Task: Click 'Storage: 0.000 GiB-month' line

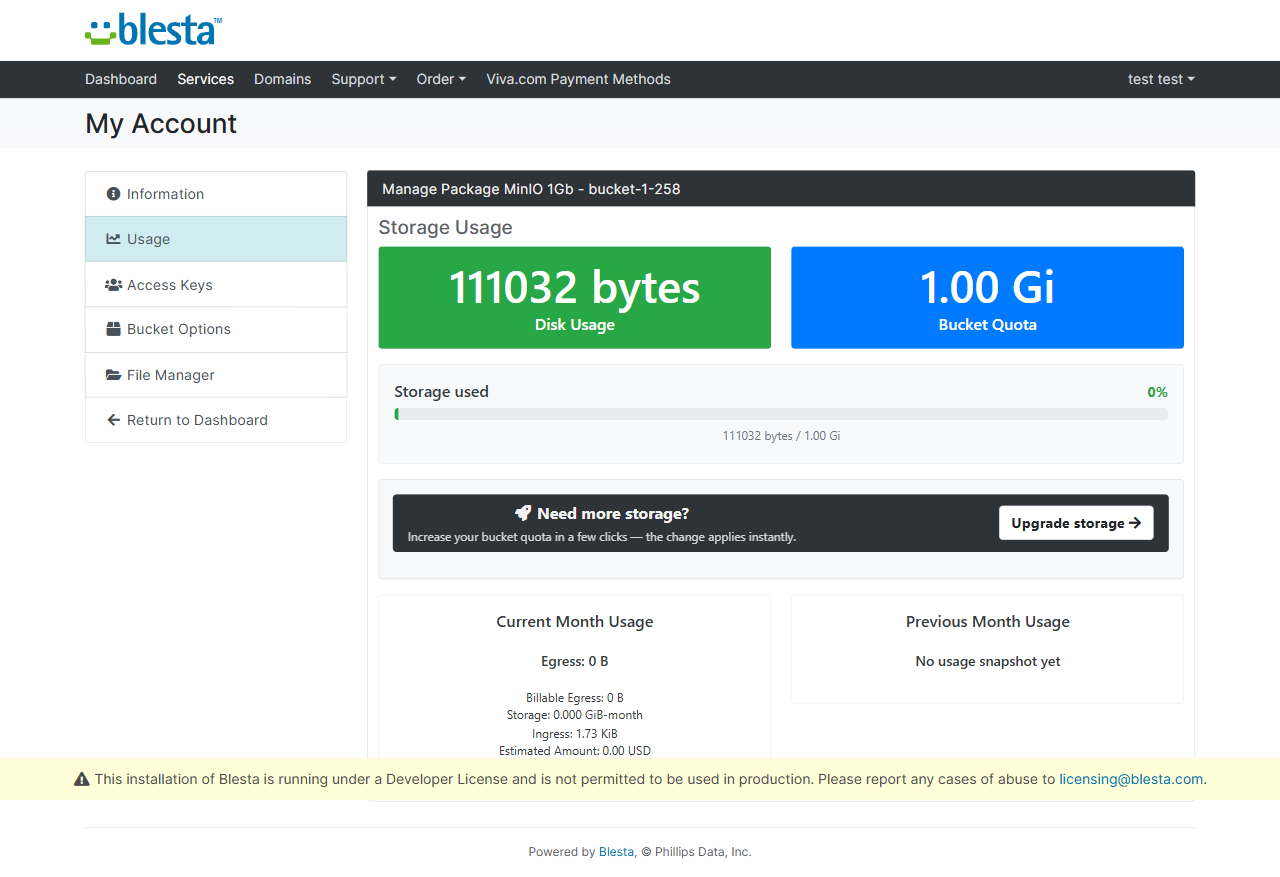Action: click(575, 715)
